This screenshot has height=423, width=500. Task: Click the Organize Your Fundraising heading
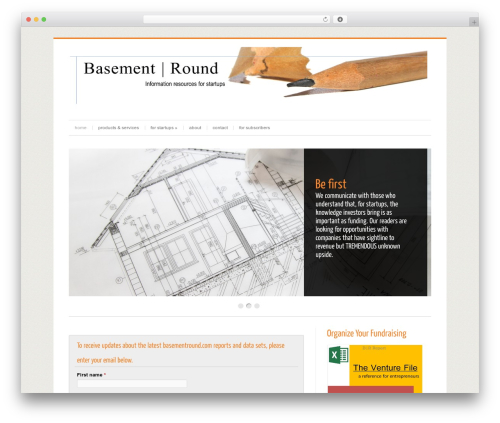[x=366, y=333]
